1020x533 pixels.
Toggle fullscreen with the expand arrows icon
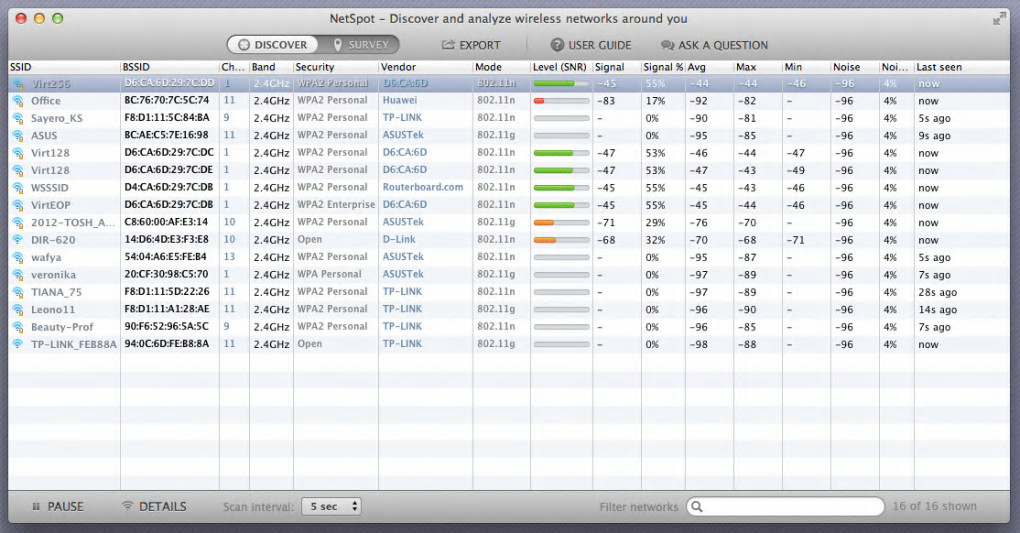coord(999,19)
